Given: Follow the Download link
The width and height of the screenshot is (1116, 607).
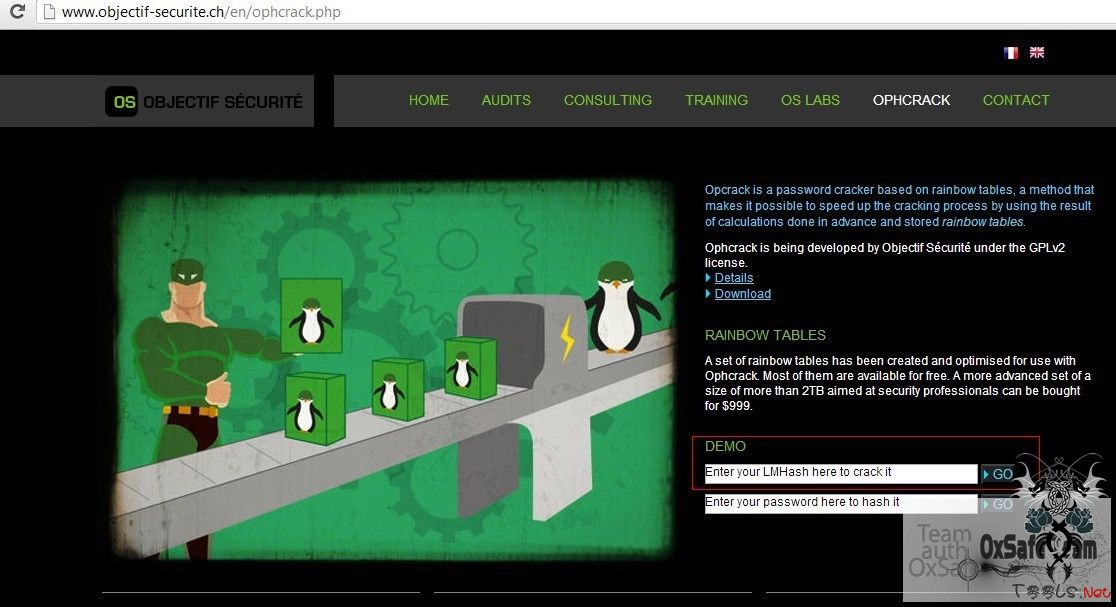Looking at the screenshot, I should pyautogui.click(x=742, y=294).
